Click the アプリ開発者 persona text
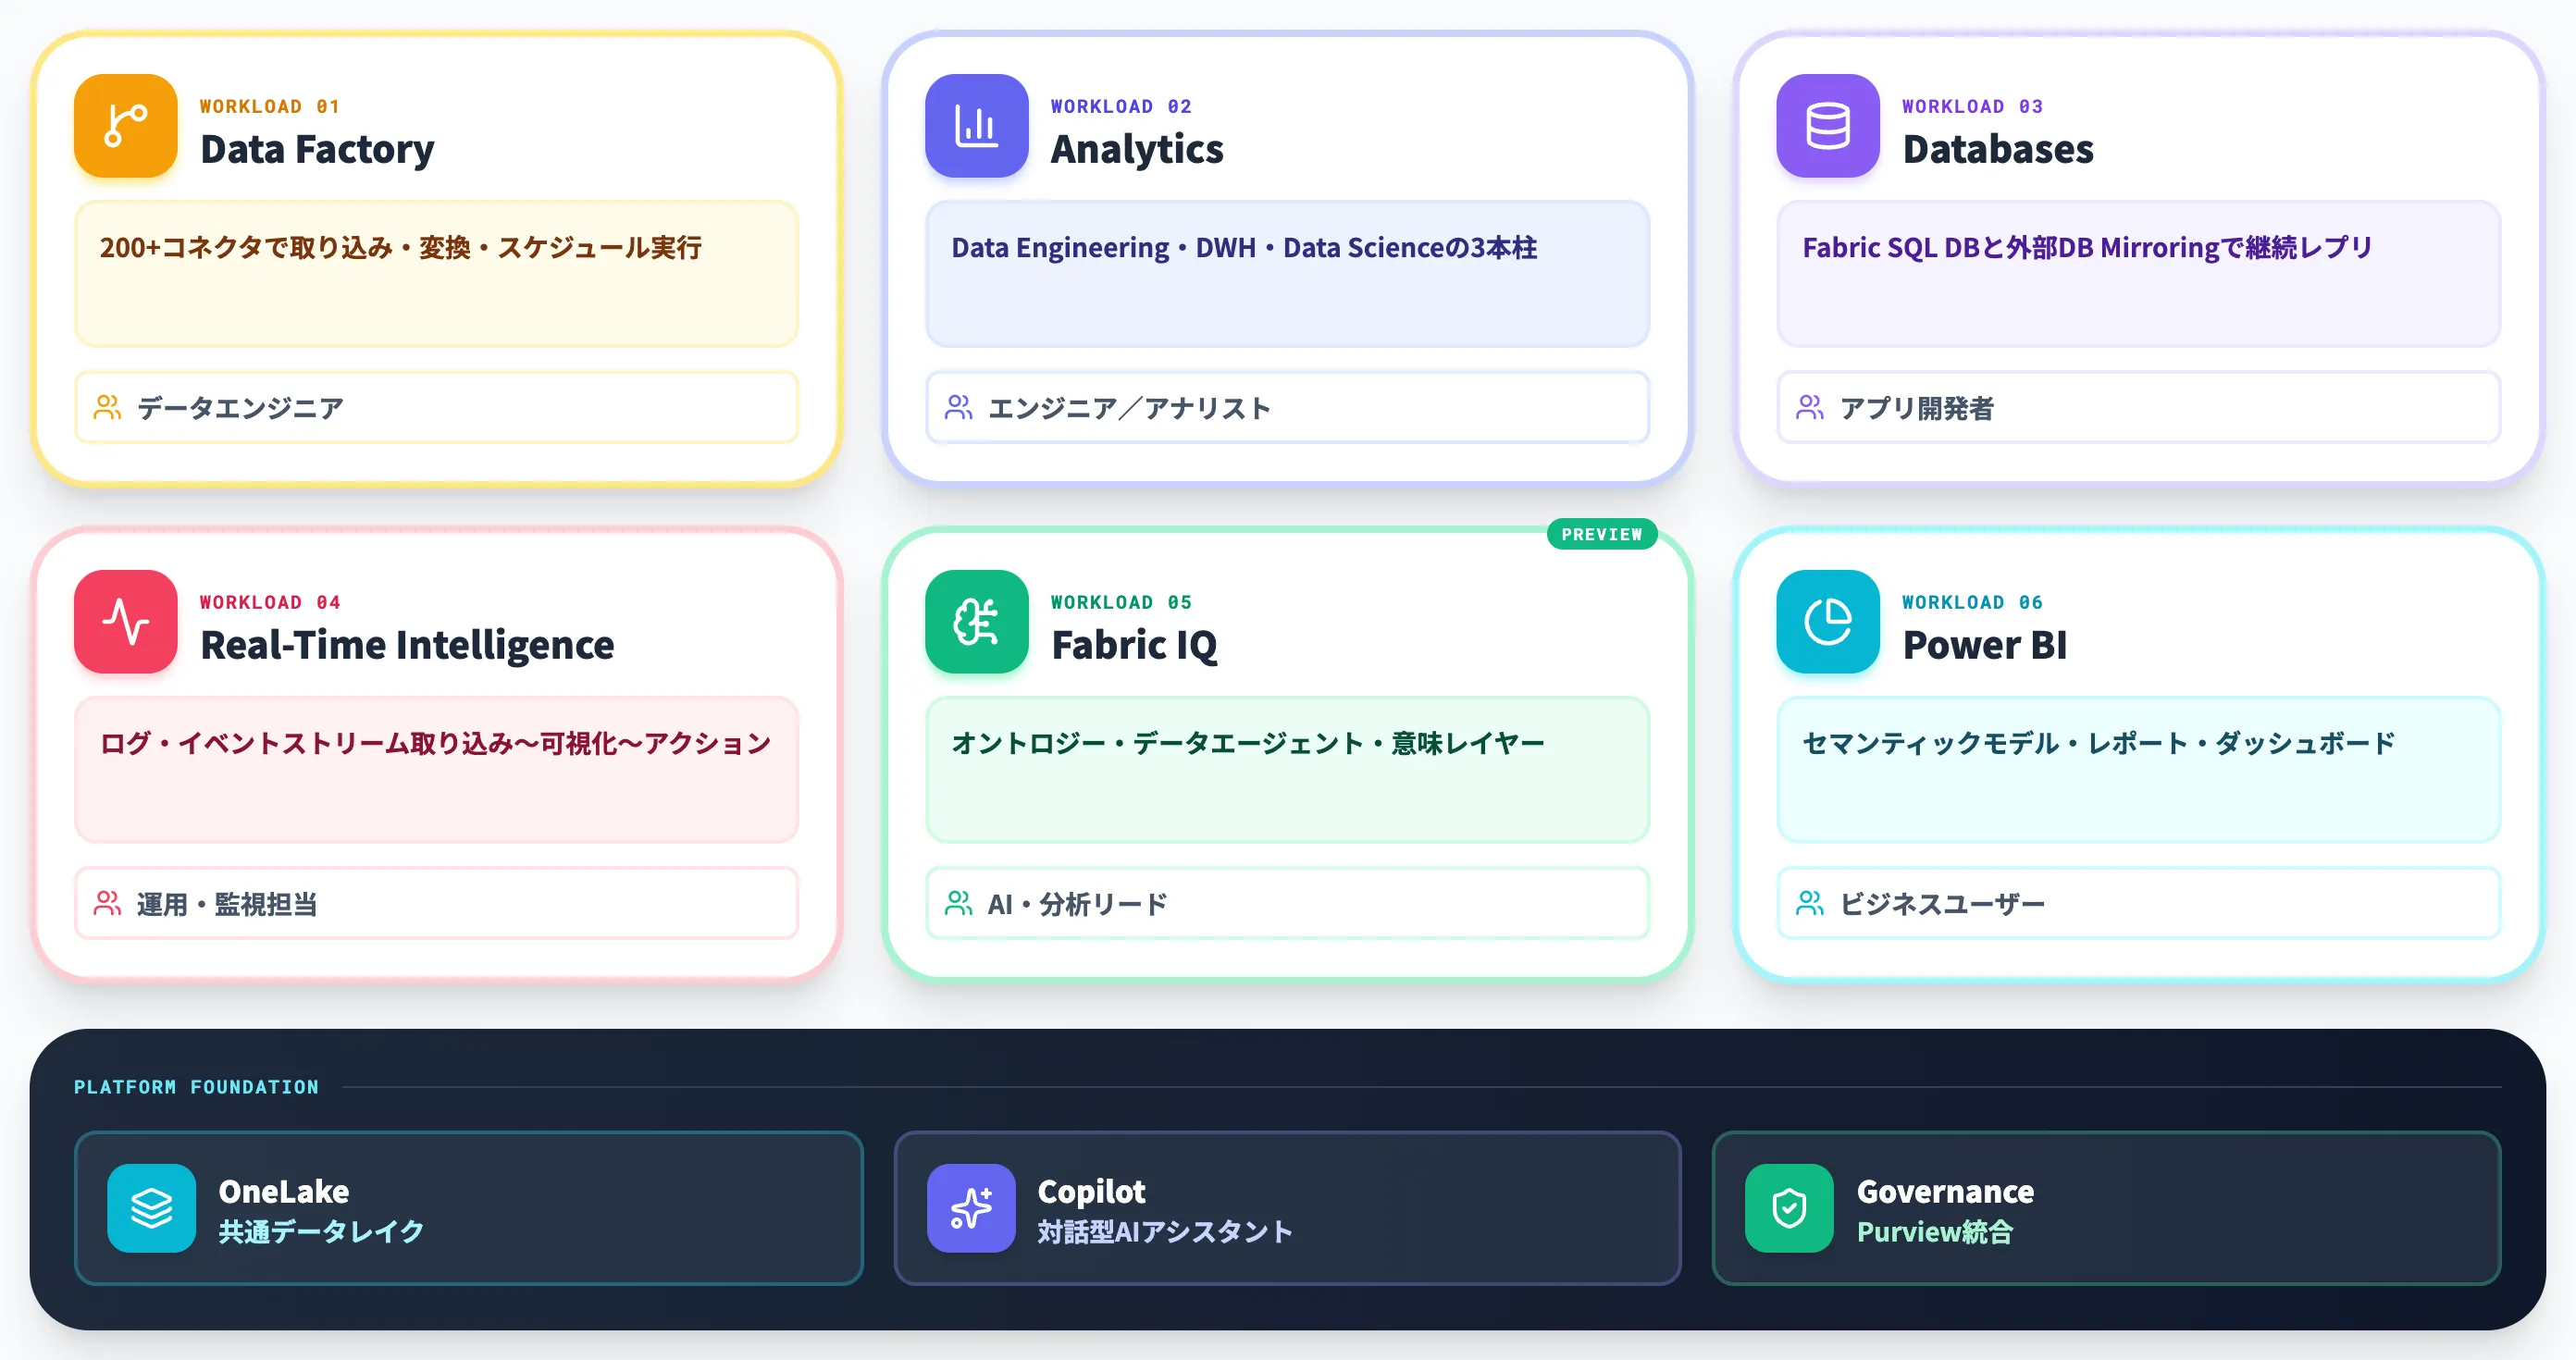Viewport: 2576px width, 1360px height. [x=1916, y=408]
